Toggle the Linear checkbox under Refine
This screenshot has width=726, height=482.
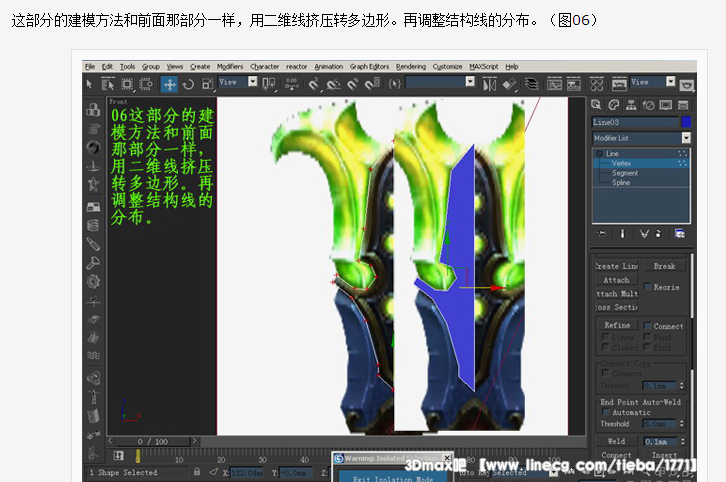pos(605,337)
